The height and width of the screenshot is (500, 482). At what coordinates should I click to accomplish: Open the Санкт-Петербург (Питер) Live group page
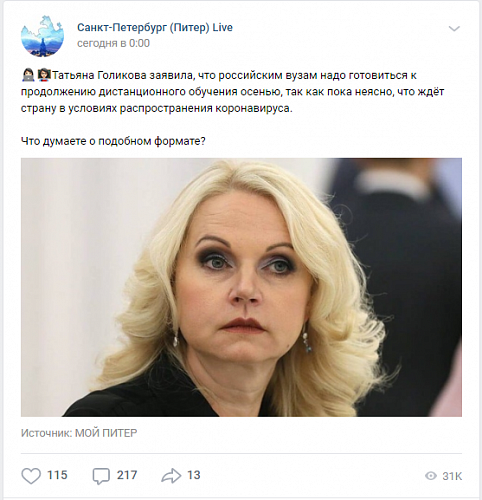pos(155,27)
